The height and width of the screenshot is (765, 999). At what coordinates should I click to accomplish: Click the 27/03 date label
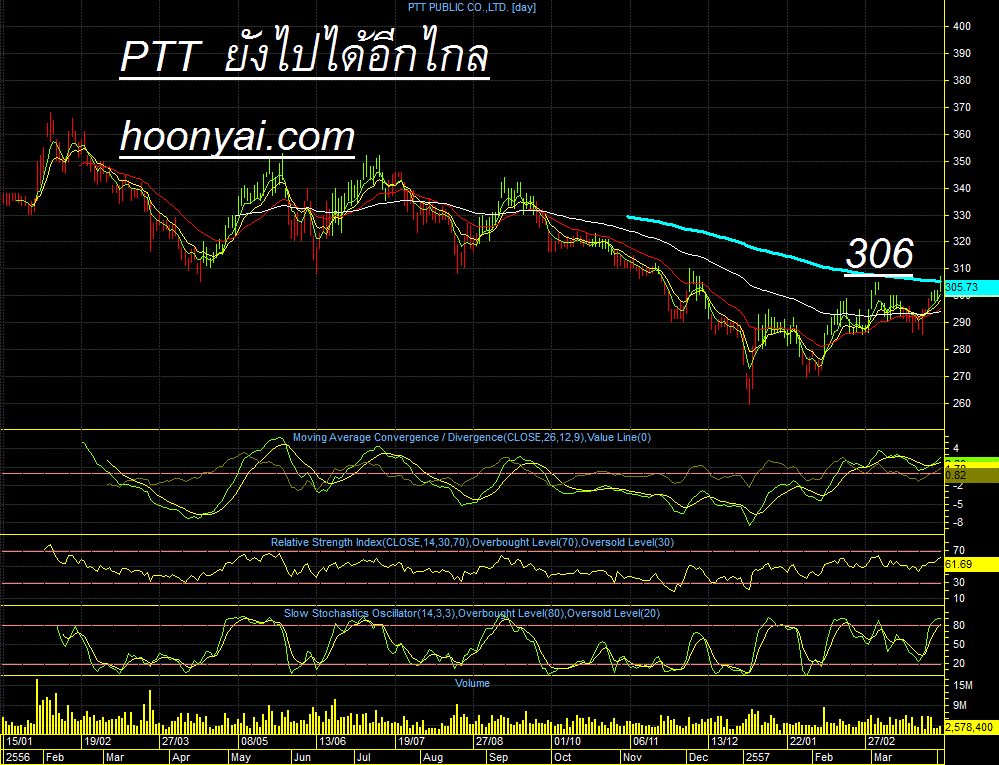175,741
